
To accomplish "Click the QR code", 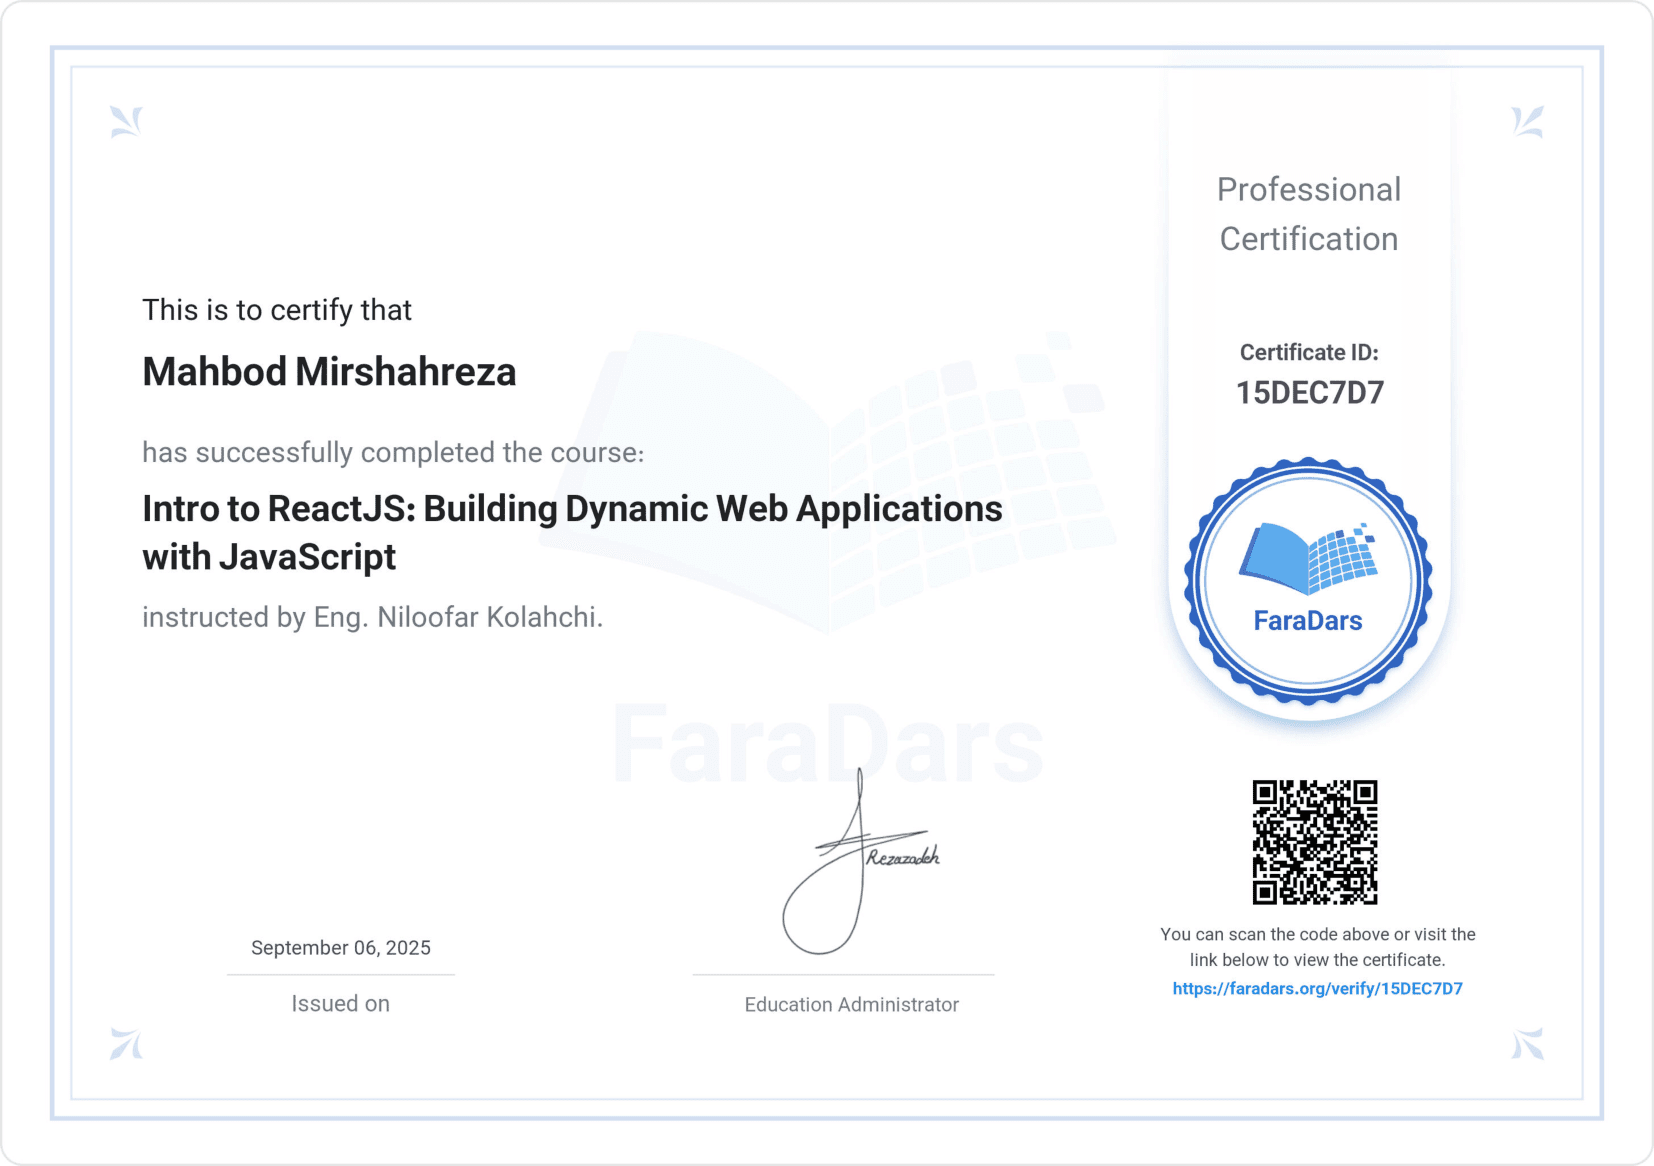I will (x=1314, y=842).
